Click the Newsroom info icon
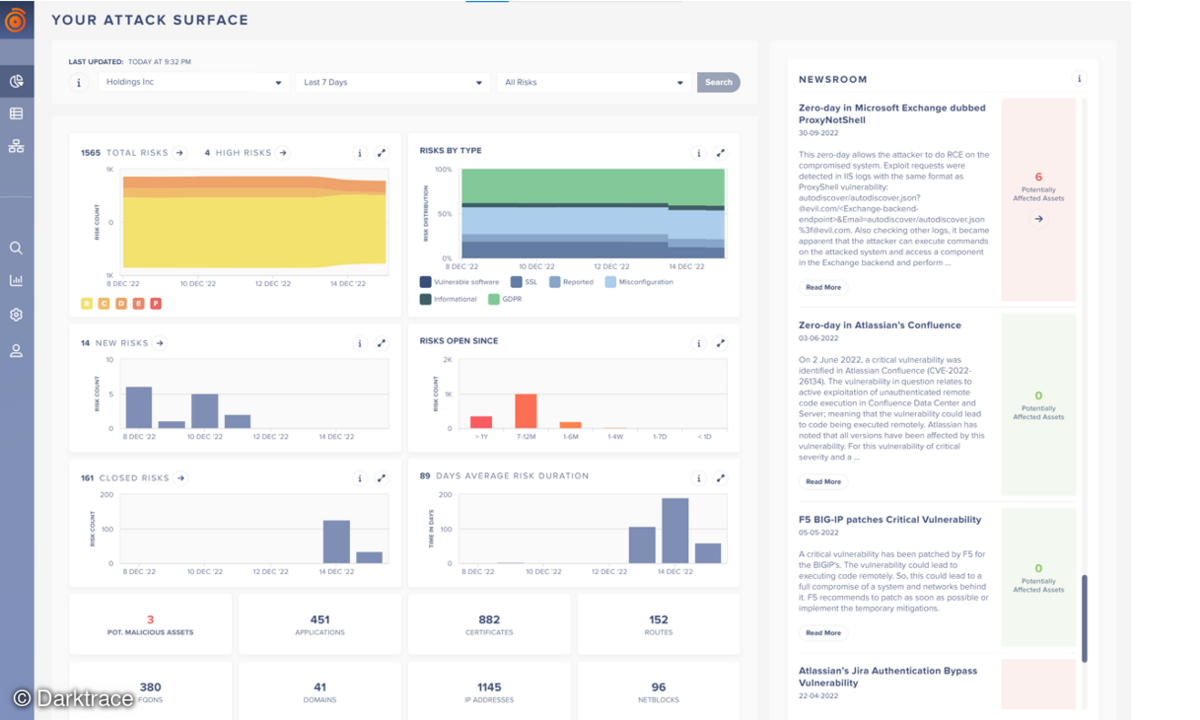The height and width of the screenshot is (720, 1200). (1078, 78)
